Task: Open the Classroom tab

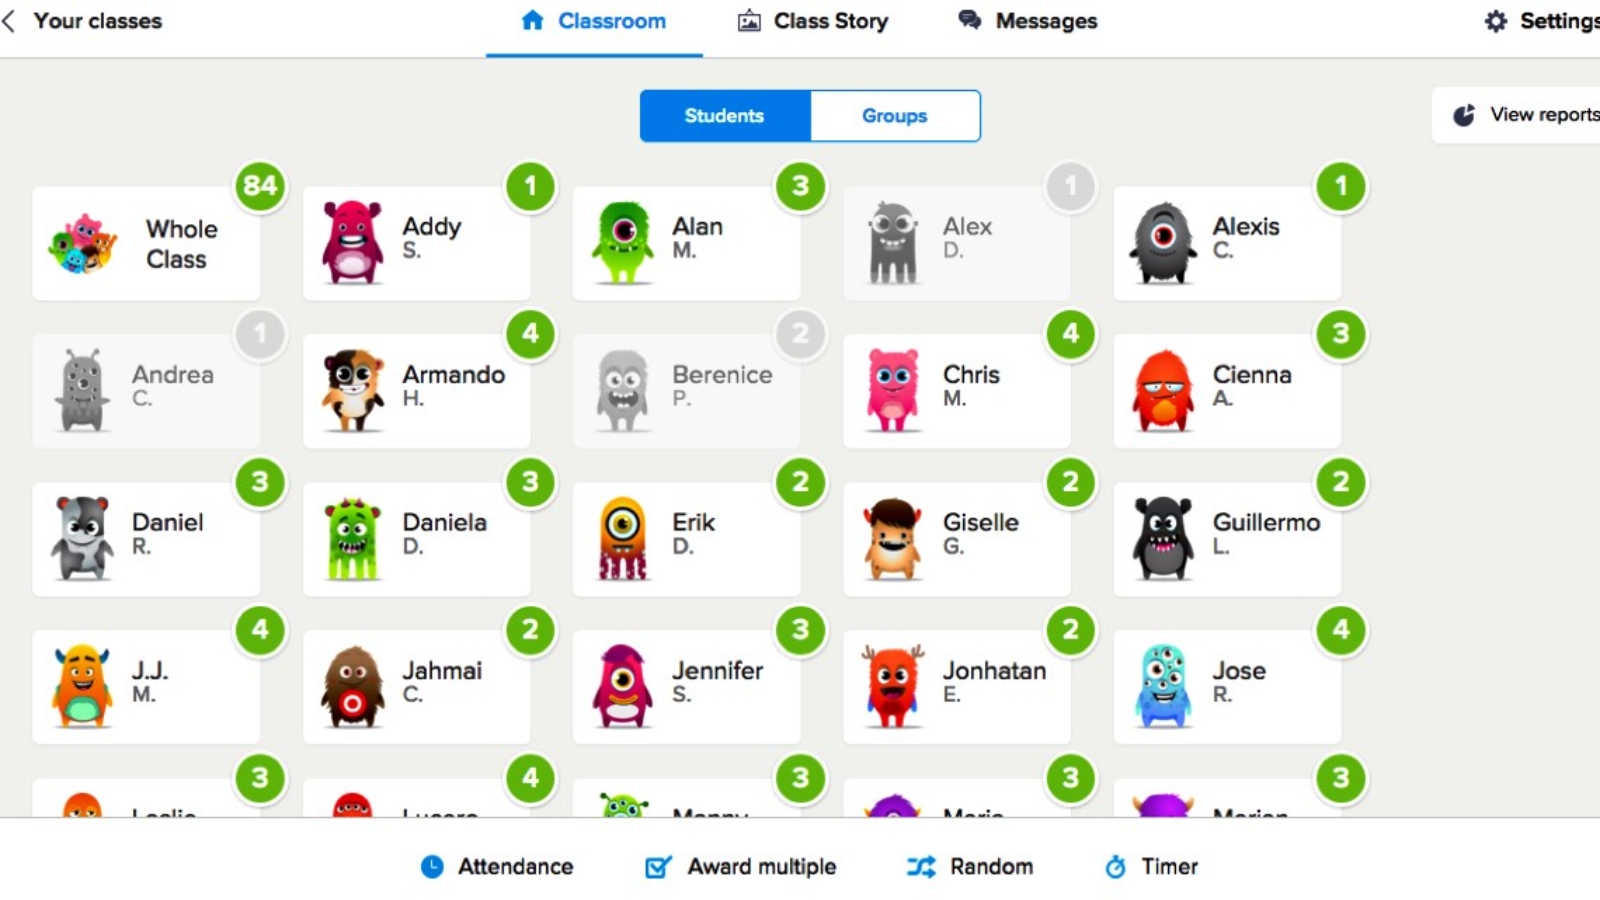Action: point(594,22)
